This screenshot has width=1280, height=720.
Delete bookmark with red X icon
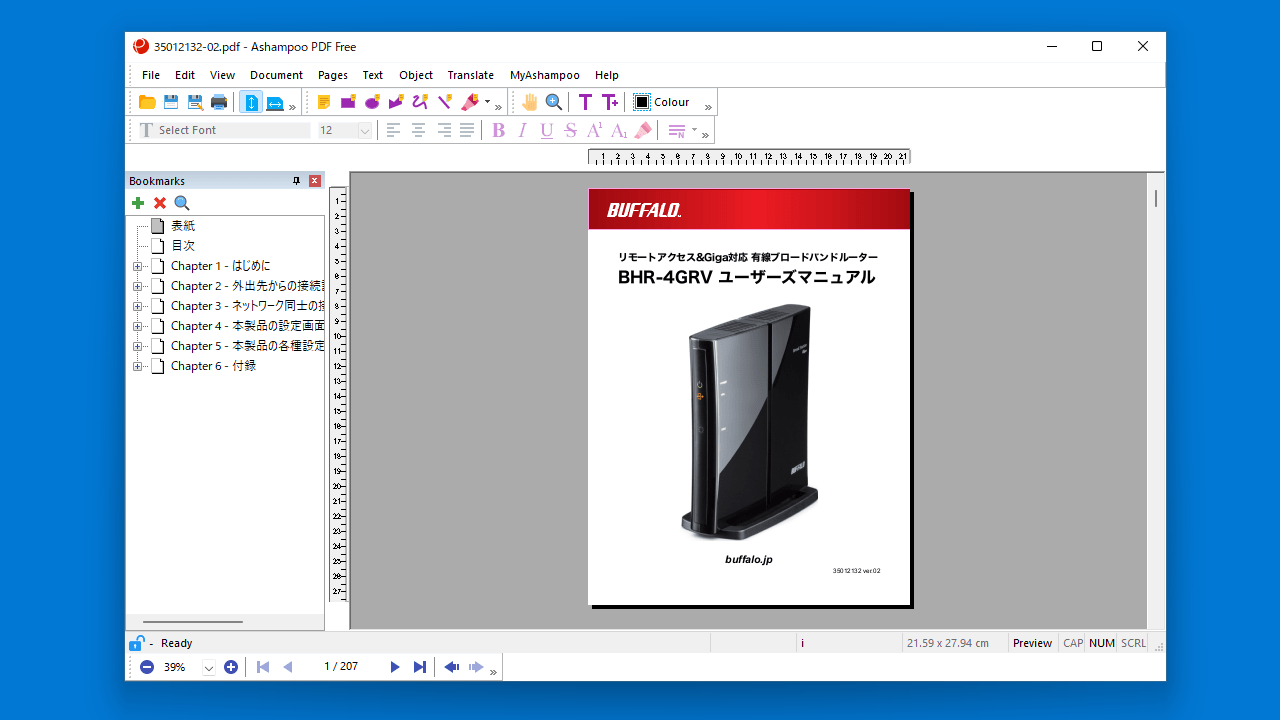160,203
